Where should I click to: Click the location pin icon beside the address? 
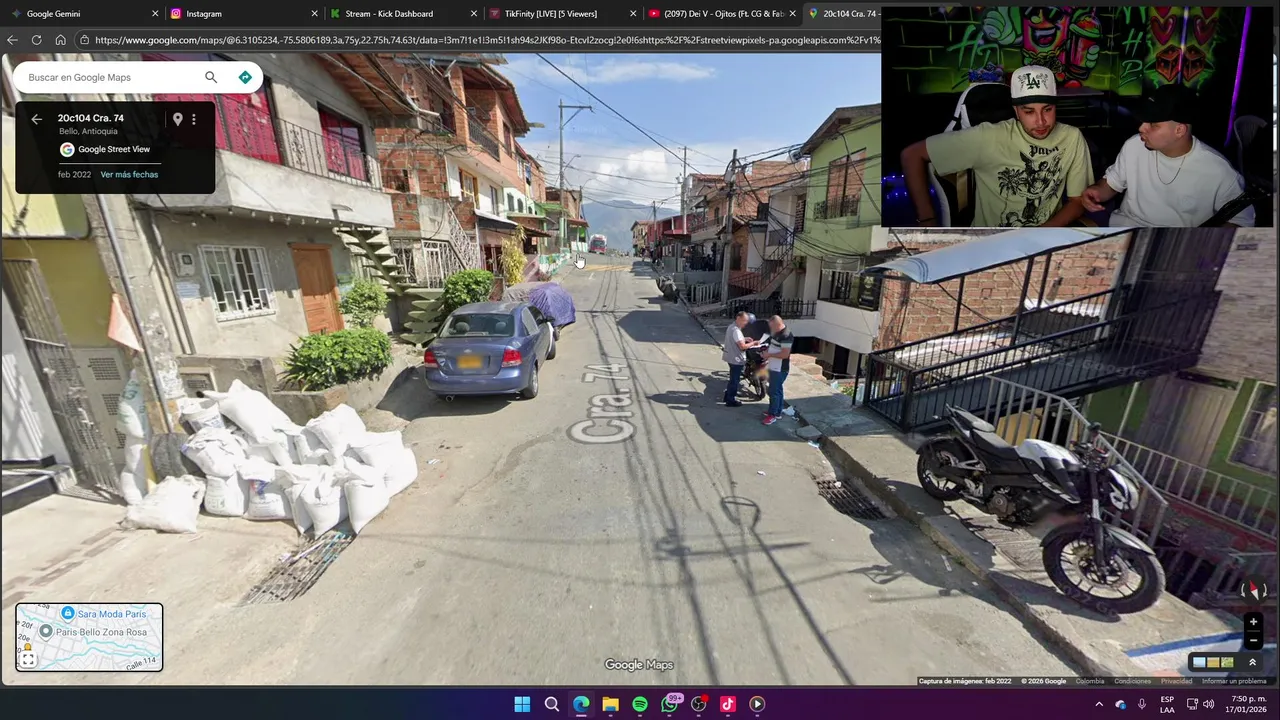coord(178,119)
